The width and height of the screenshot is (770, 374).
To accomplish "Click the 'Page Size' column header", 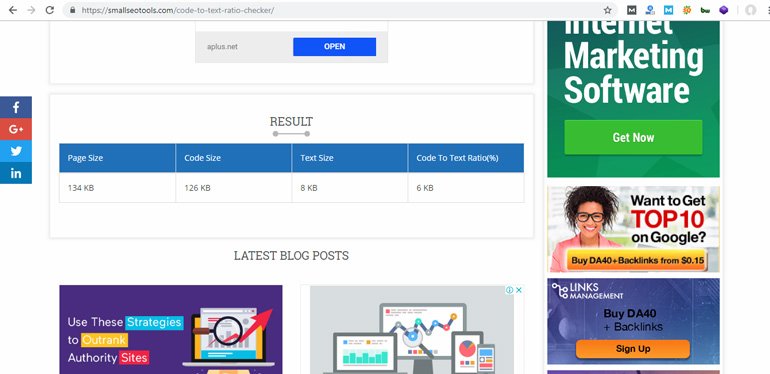I will 117,158.
